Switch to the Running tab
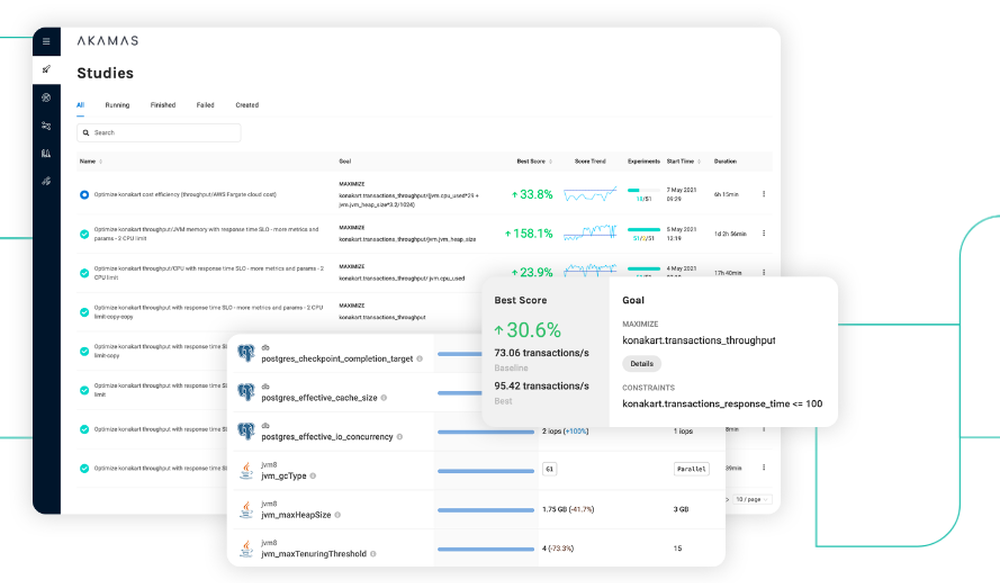Screen dimensions: 1000x583 tap(117, 105)
